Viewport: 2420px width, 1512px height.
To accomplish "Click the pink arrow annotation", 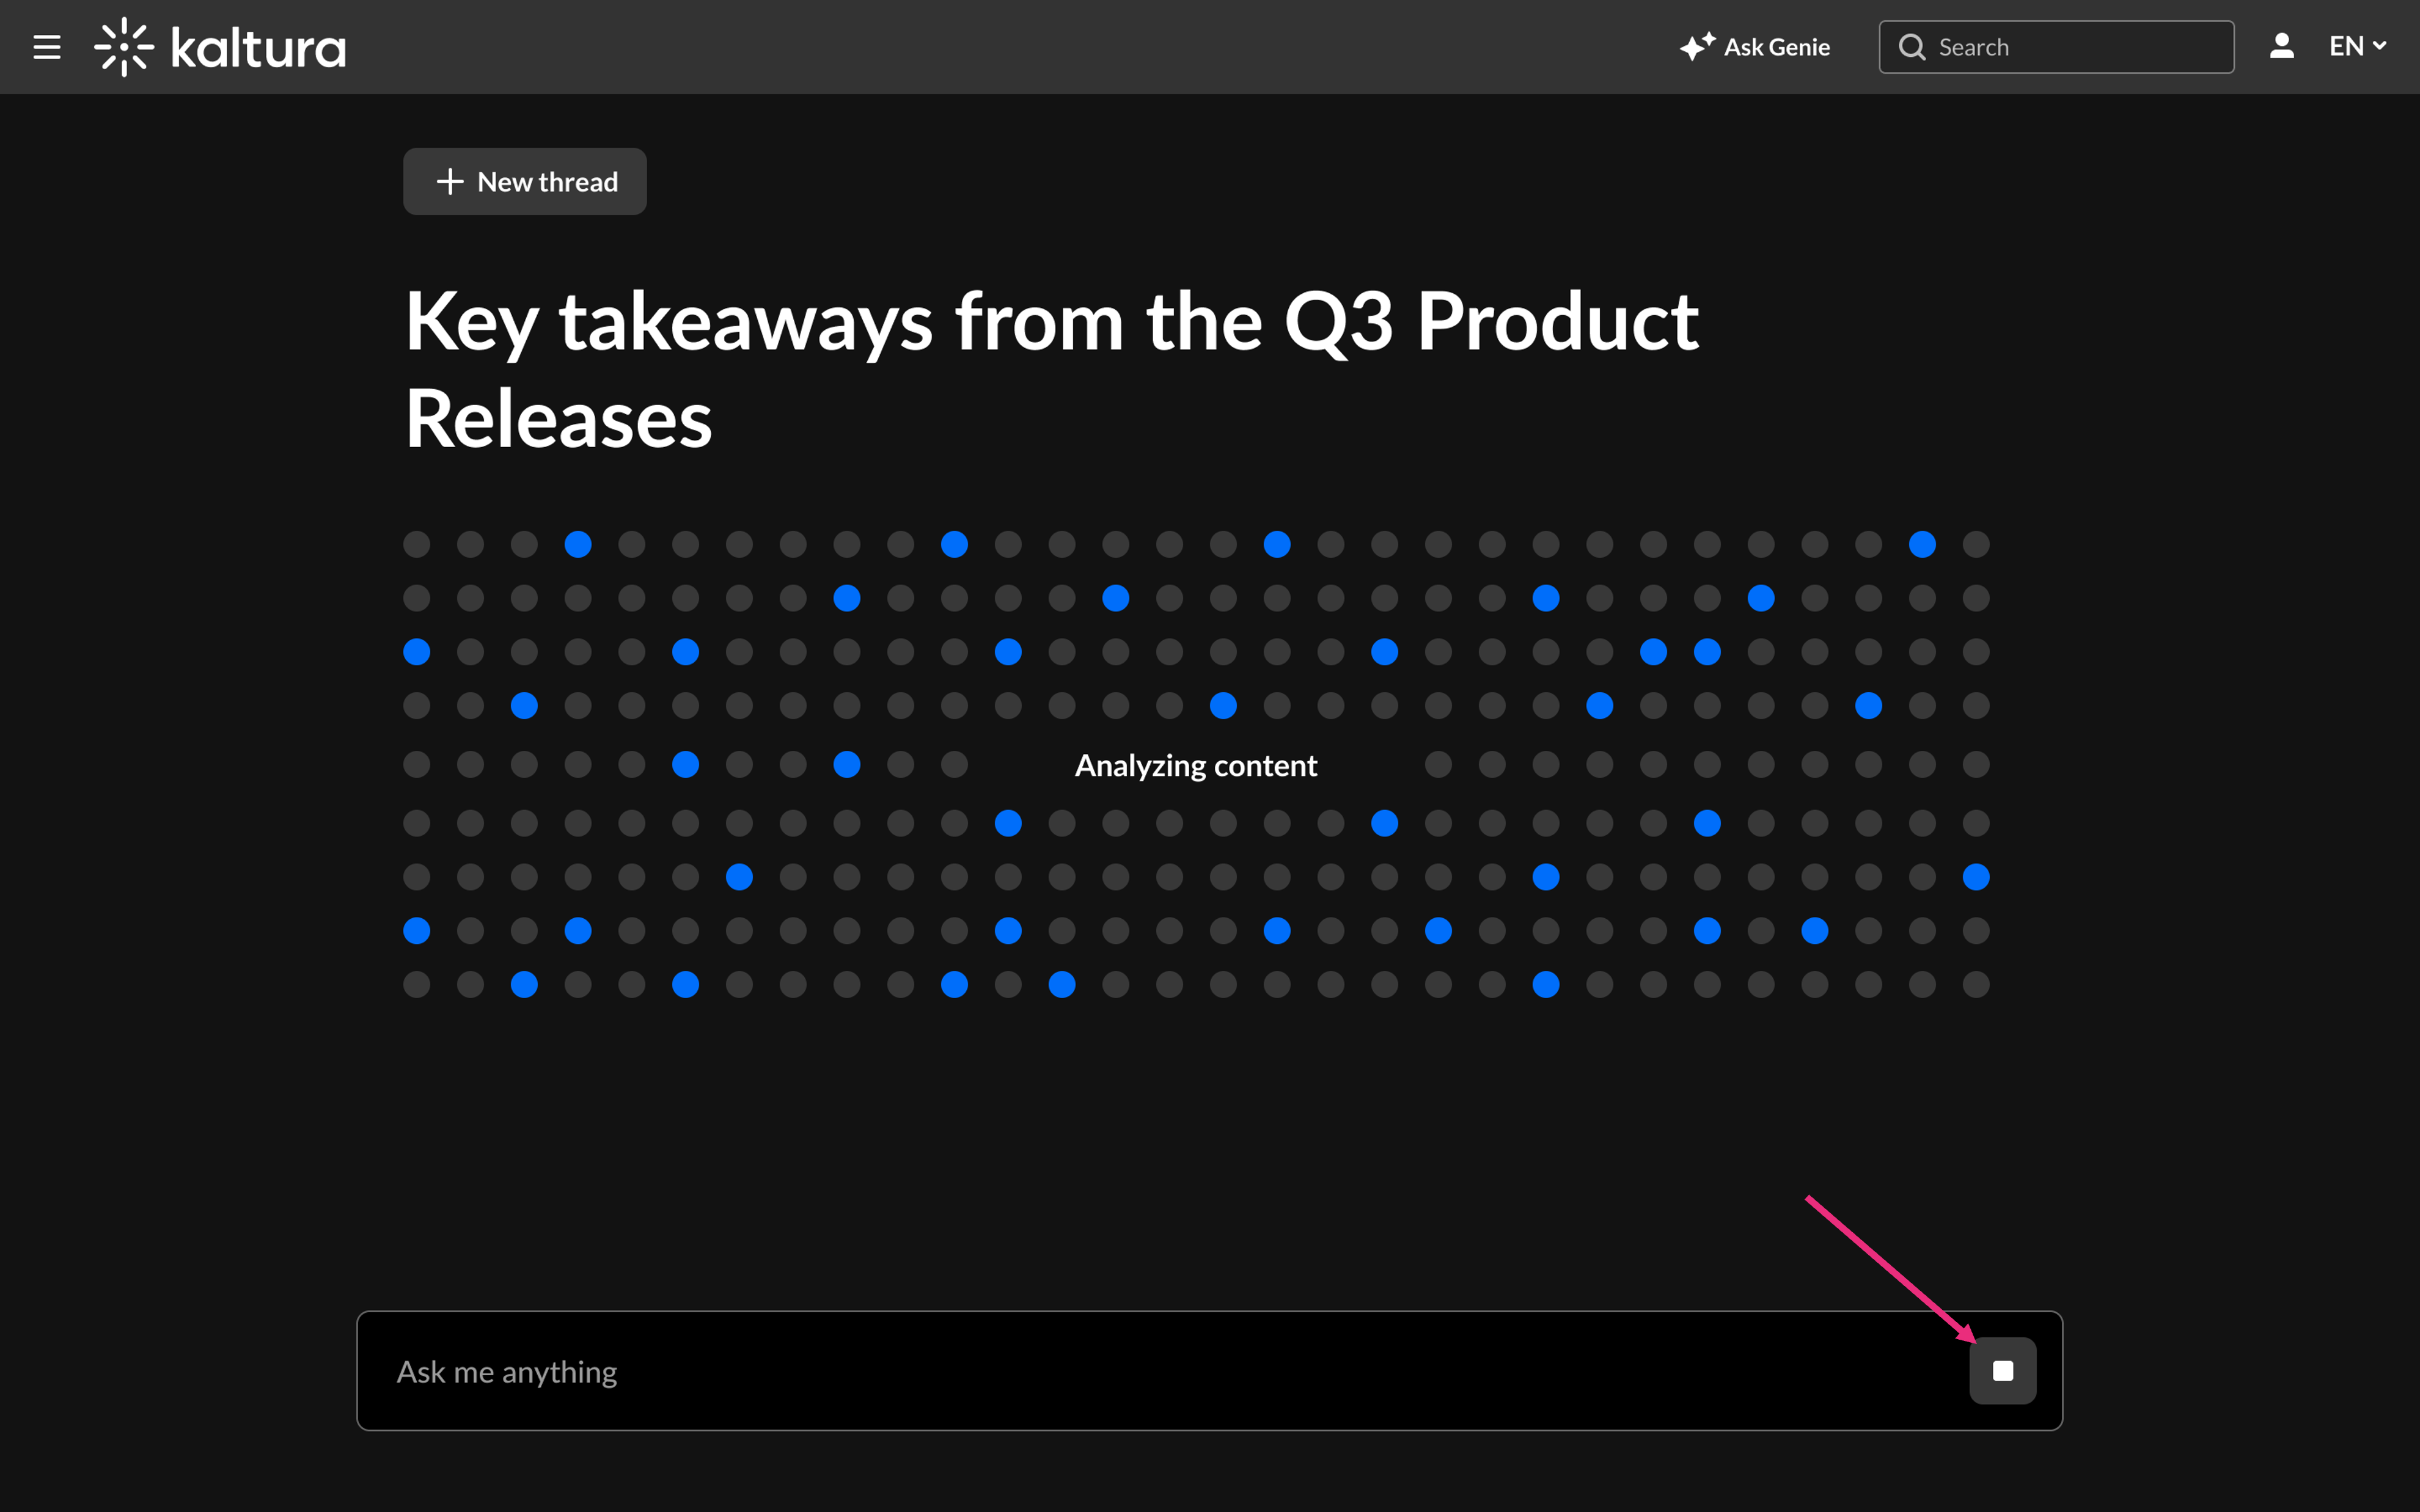I will coord(1891,1269).
